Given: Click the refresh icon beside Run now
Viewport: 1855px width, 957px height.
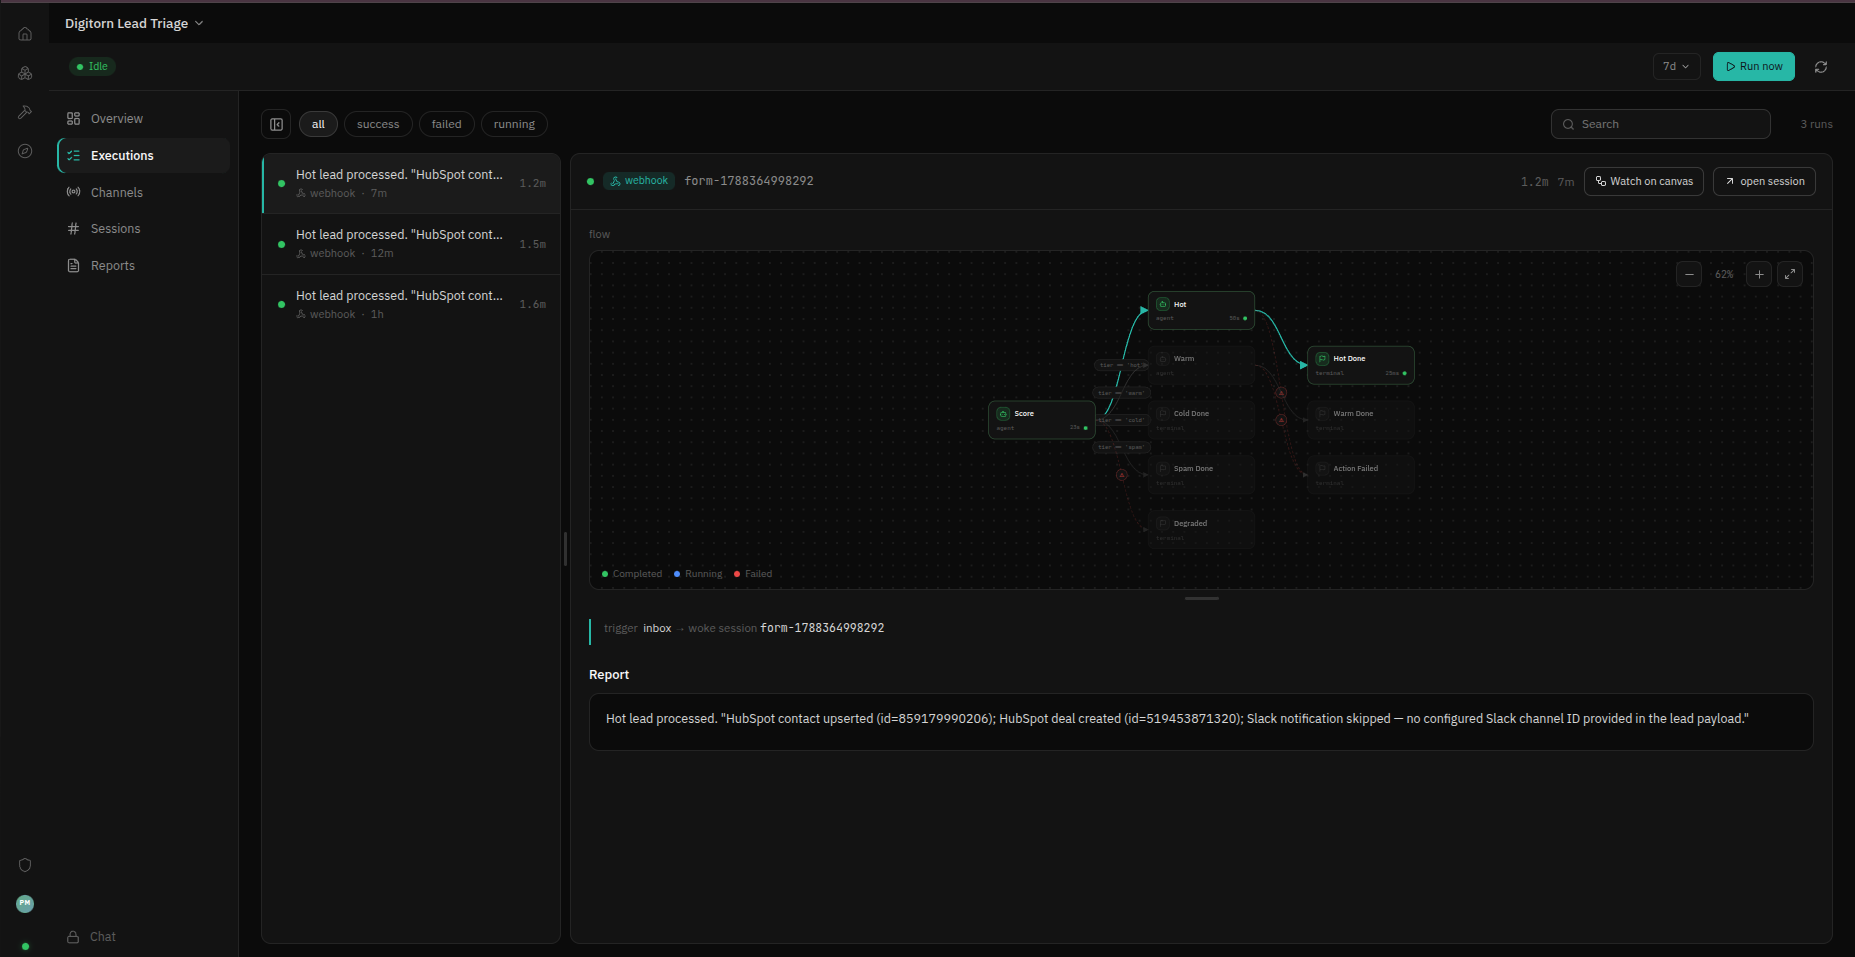Looking at the screenshot, I should tap(1821, 67).
